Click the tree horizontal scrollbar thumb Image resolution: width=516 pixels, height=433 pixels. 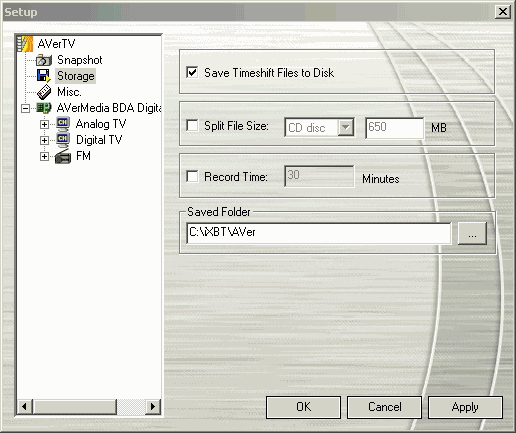[74, 406]
